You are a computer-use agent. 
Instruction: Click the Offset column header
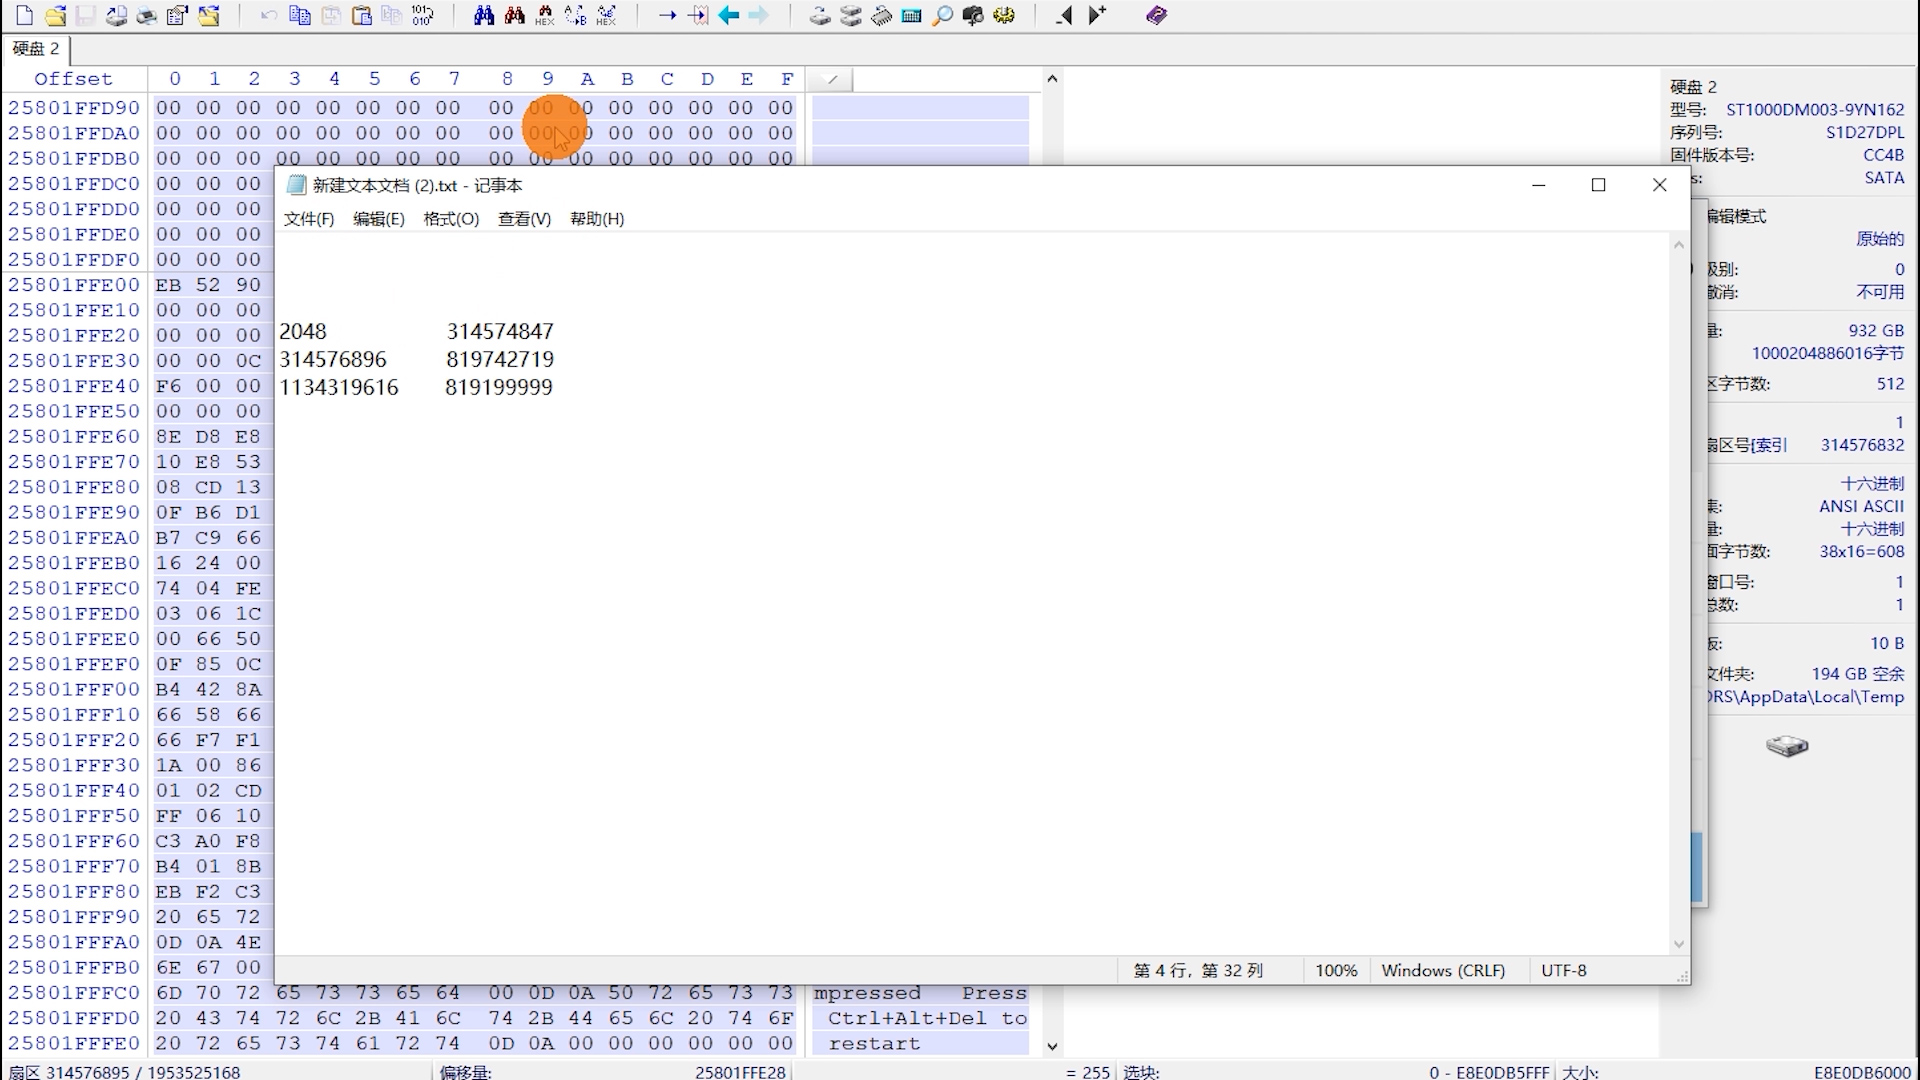click(x=73, y=79)
